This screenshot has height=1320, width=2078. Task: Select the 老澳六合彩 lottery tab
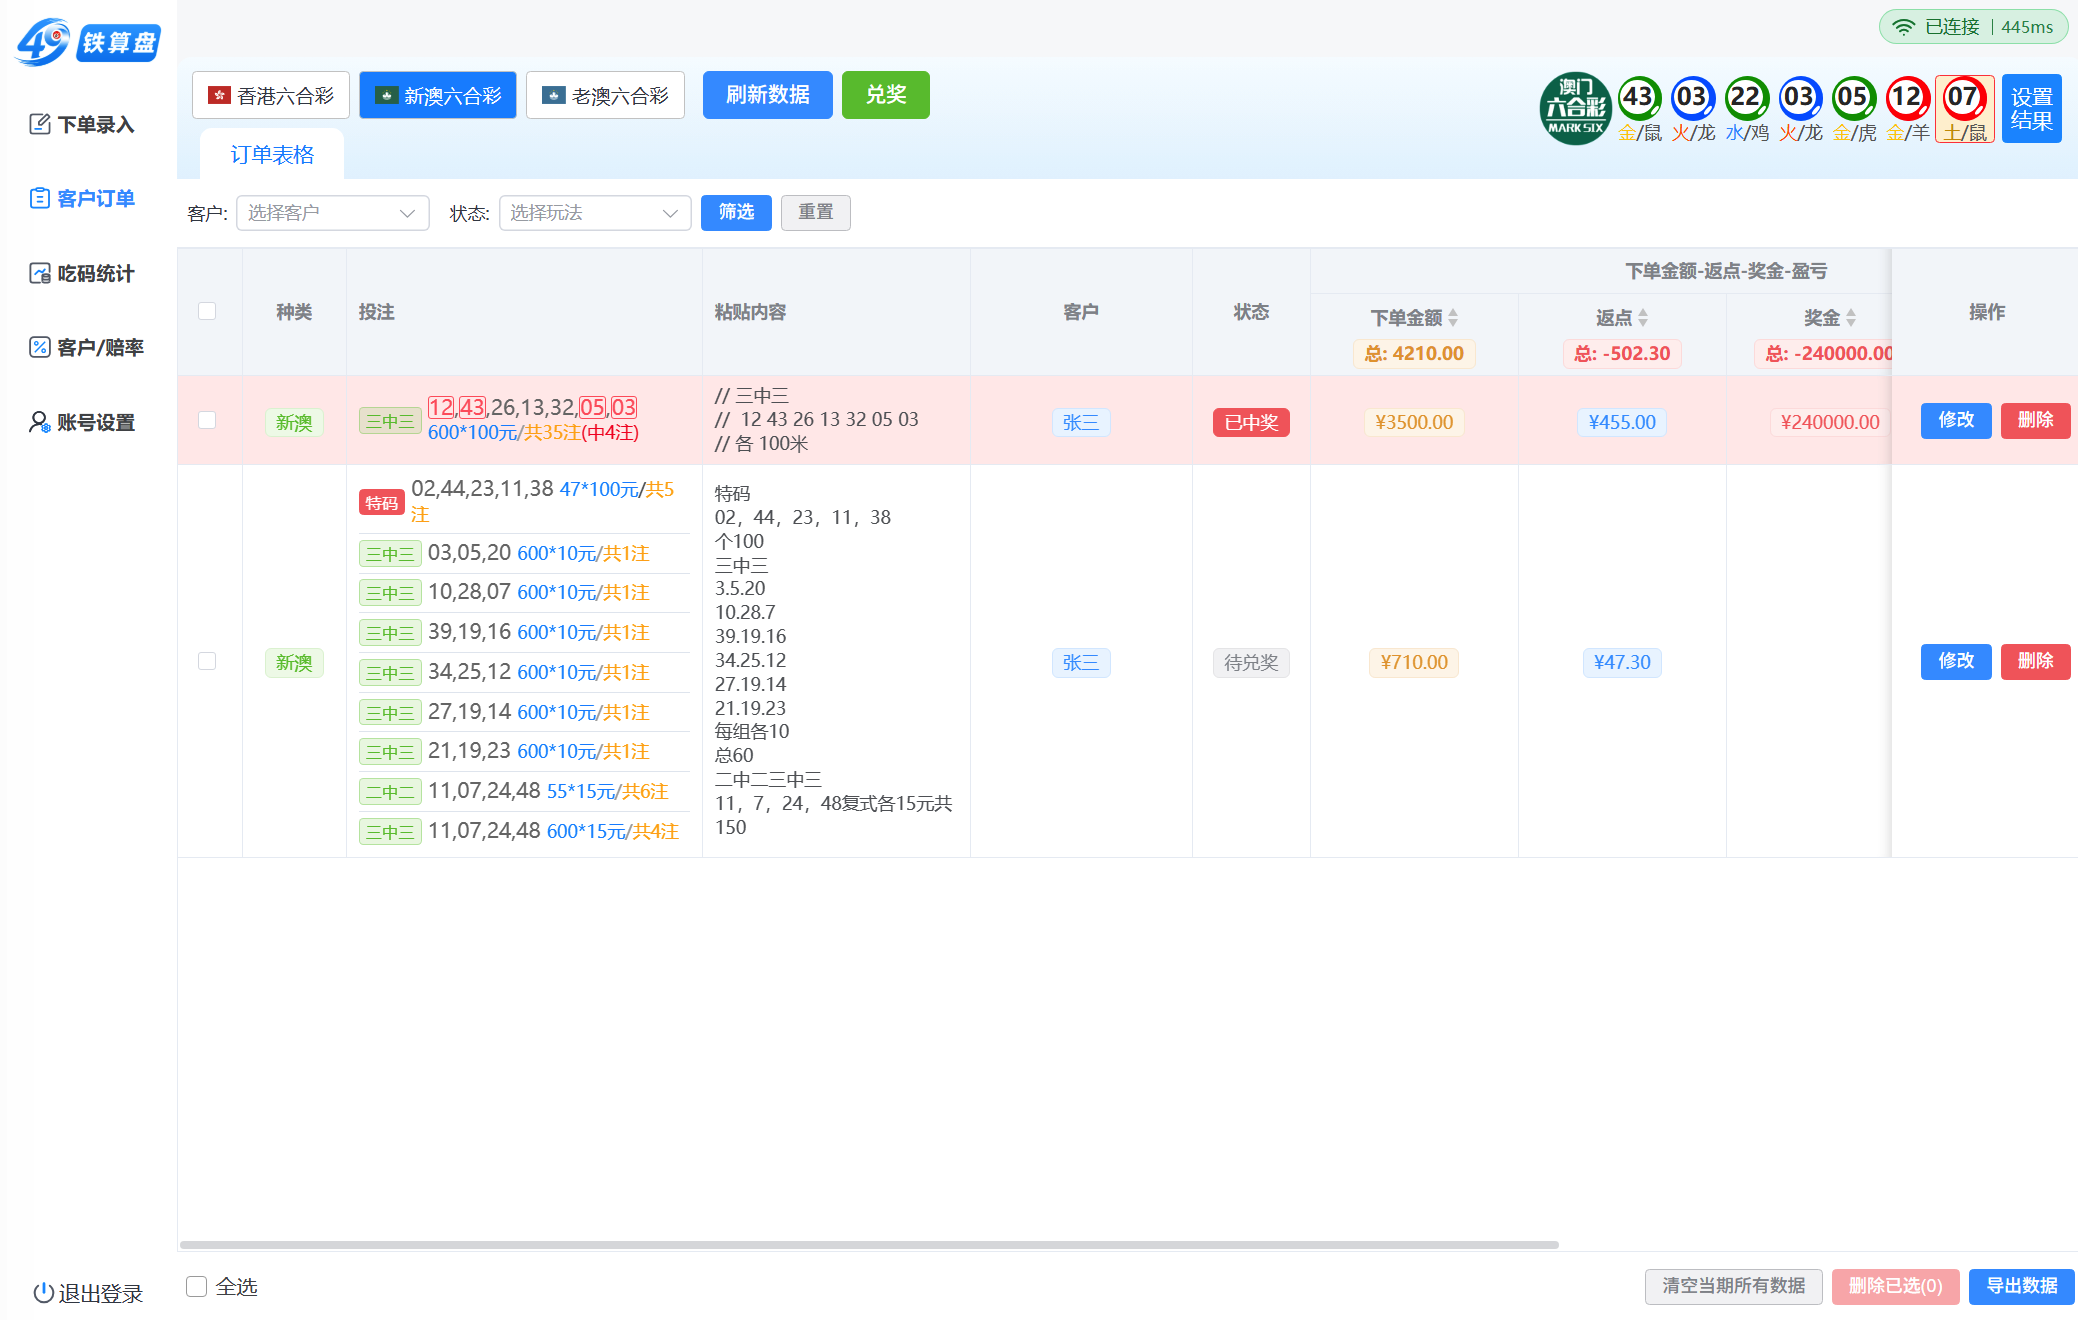click(605, 95)
